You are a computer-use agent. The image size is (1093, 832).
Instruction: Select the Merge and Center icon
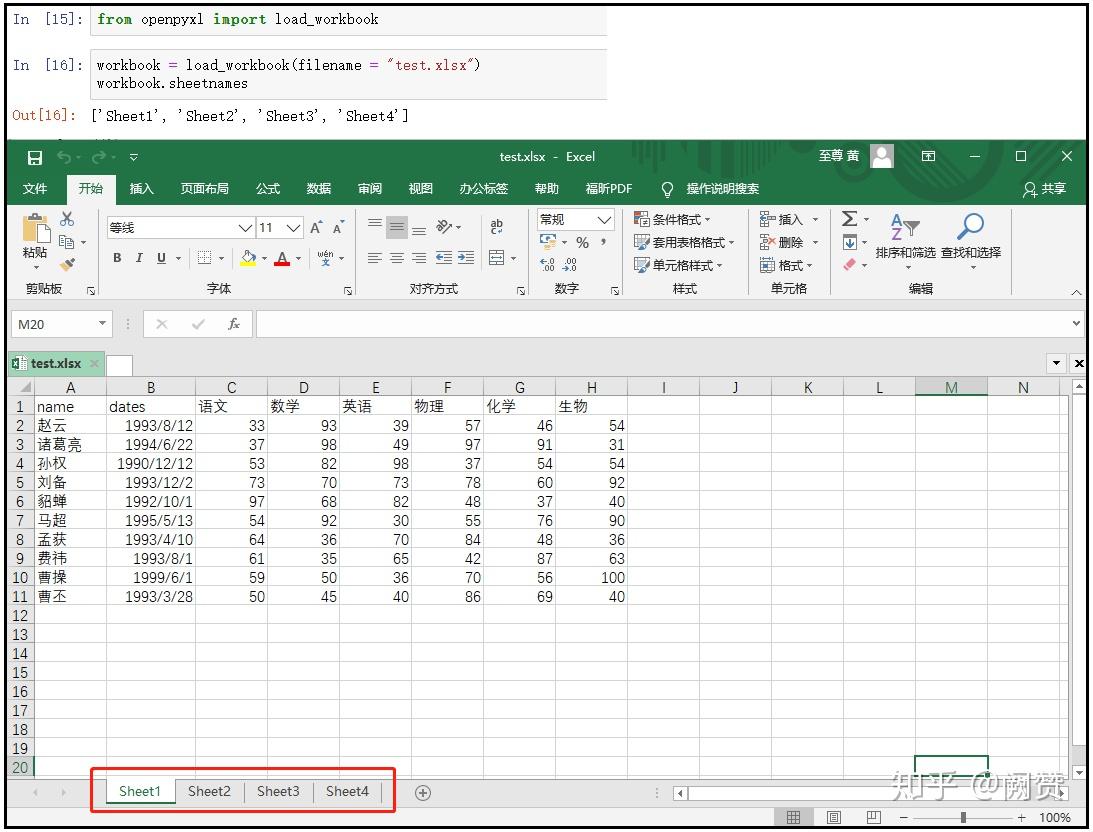[x=496, y=257]
